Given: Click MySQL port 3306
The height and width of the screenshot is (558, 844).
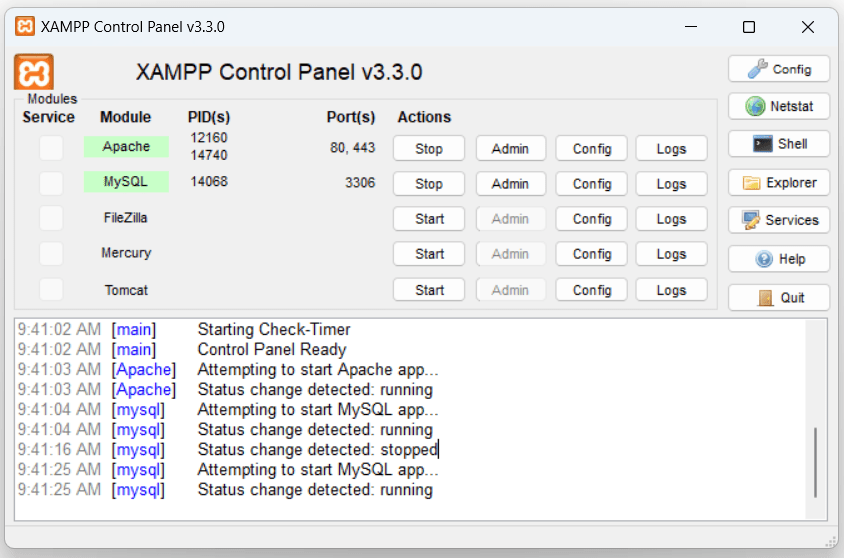Looking at the screenshot, I should pos(360,182).
